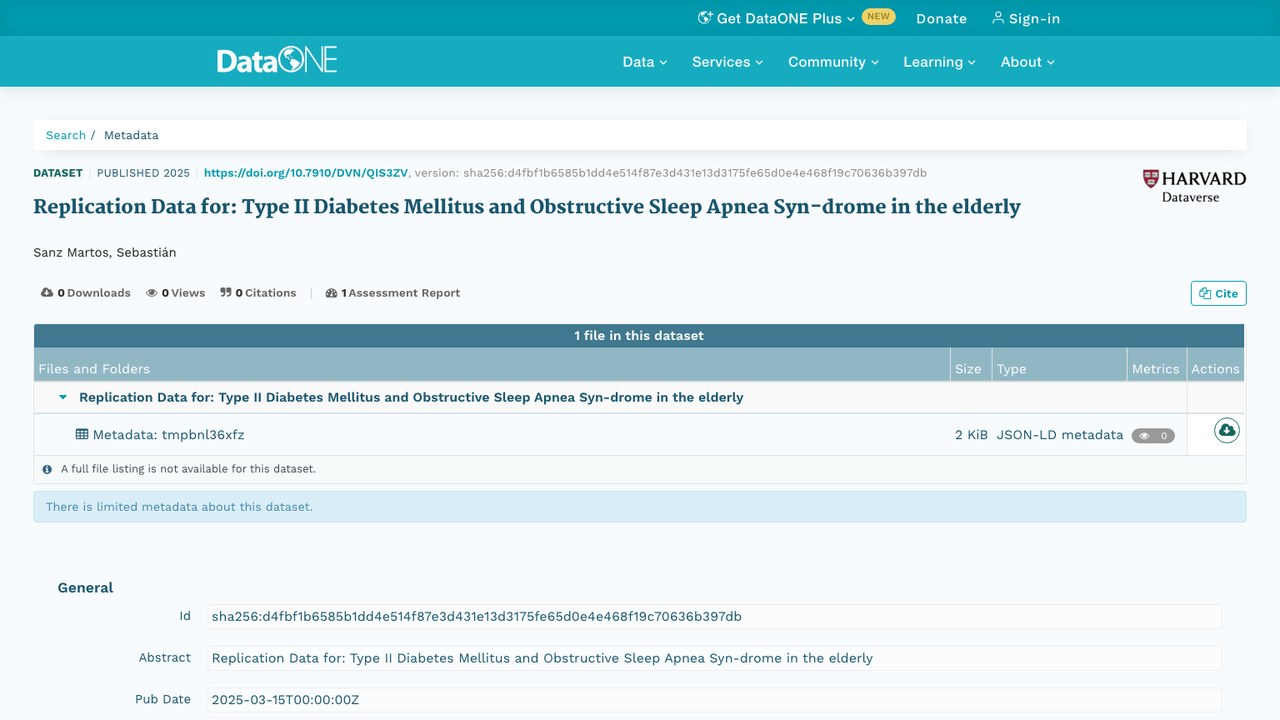Viewport: 1280px width, 720px height.
Task: Click the author name Sanz Martos, Sebastián
Action: pyautogui.click(x=105, y=252)
